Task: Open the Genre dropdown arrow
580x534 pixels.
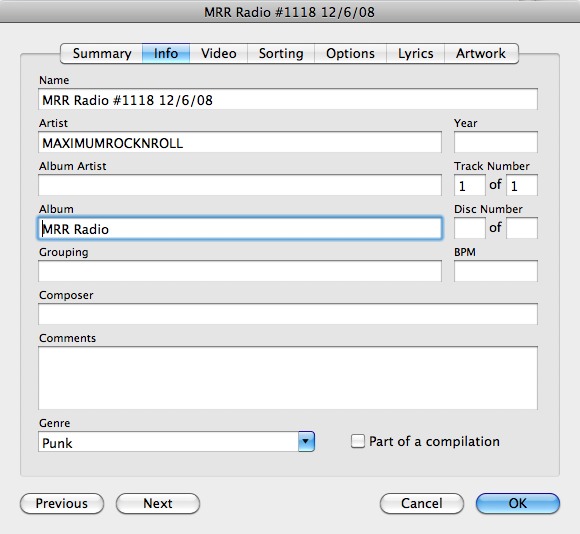Action: coord(306,442)
